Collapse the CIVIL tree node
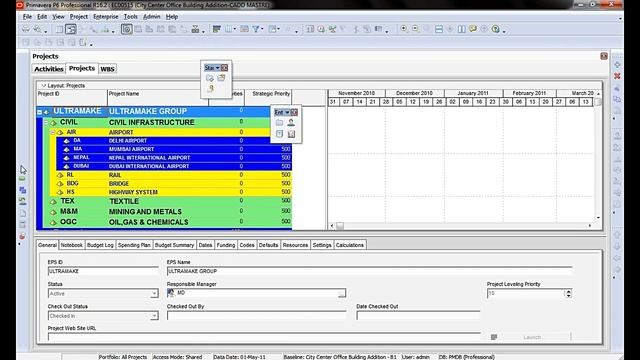This screenshot has width=640, height=360. click(46, 122)
